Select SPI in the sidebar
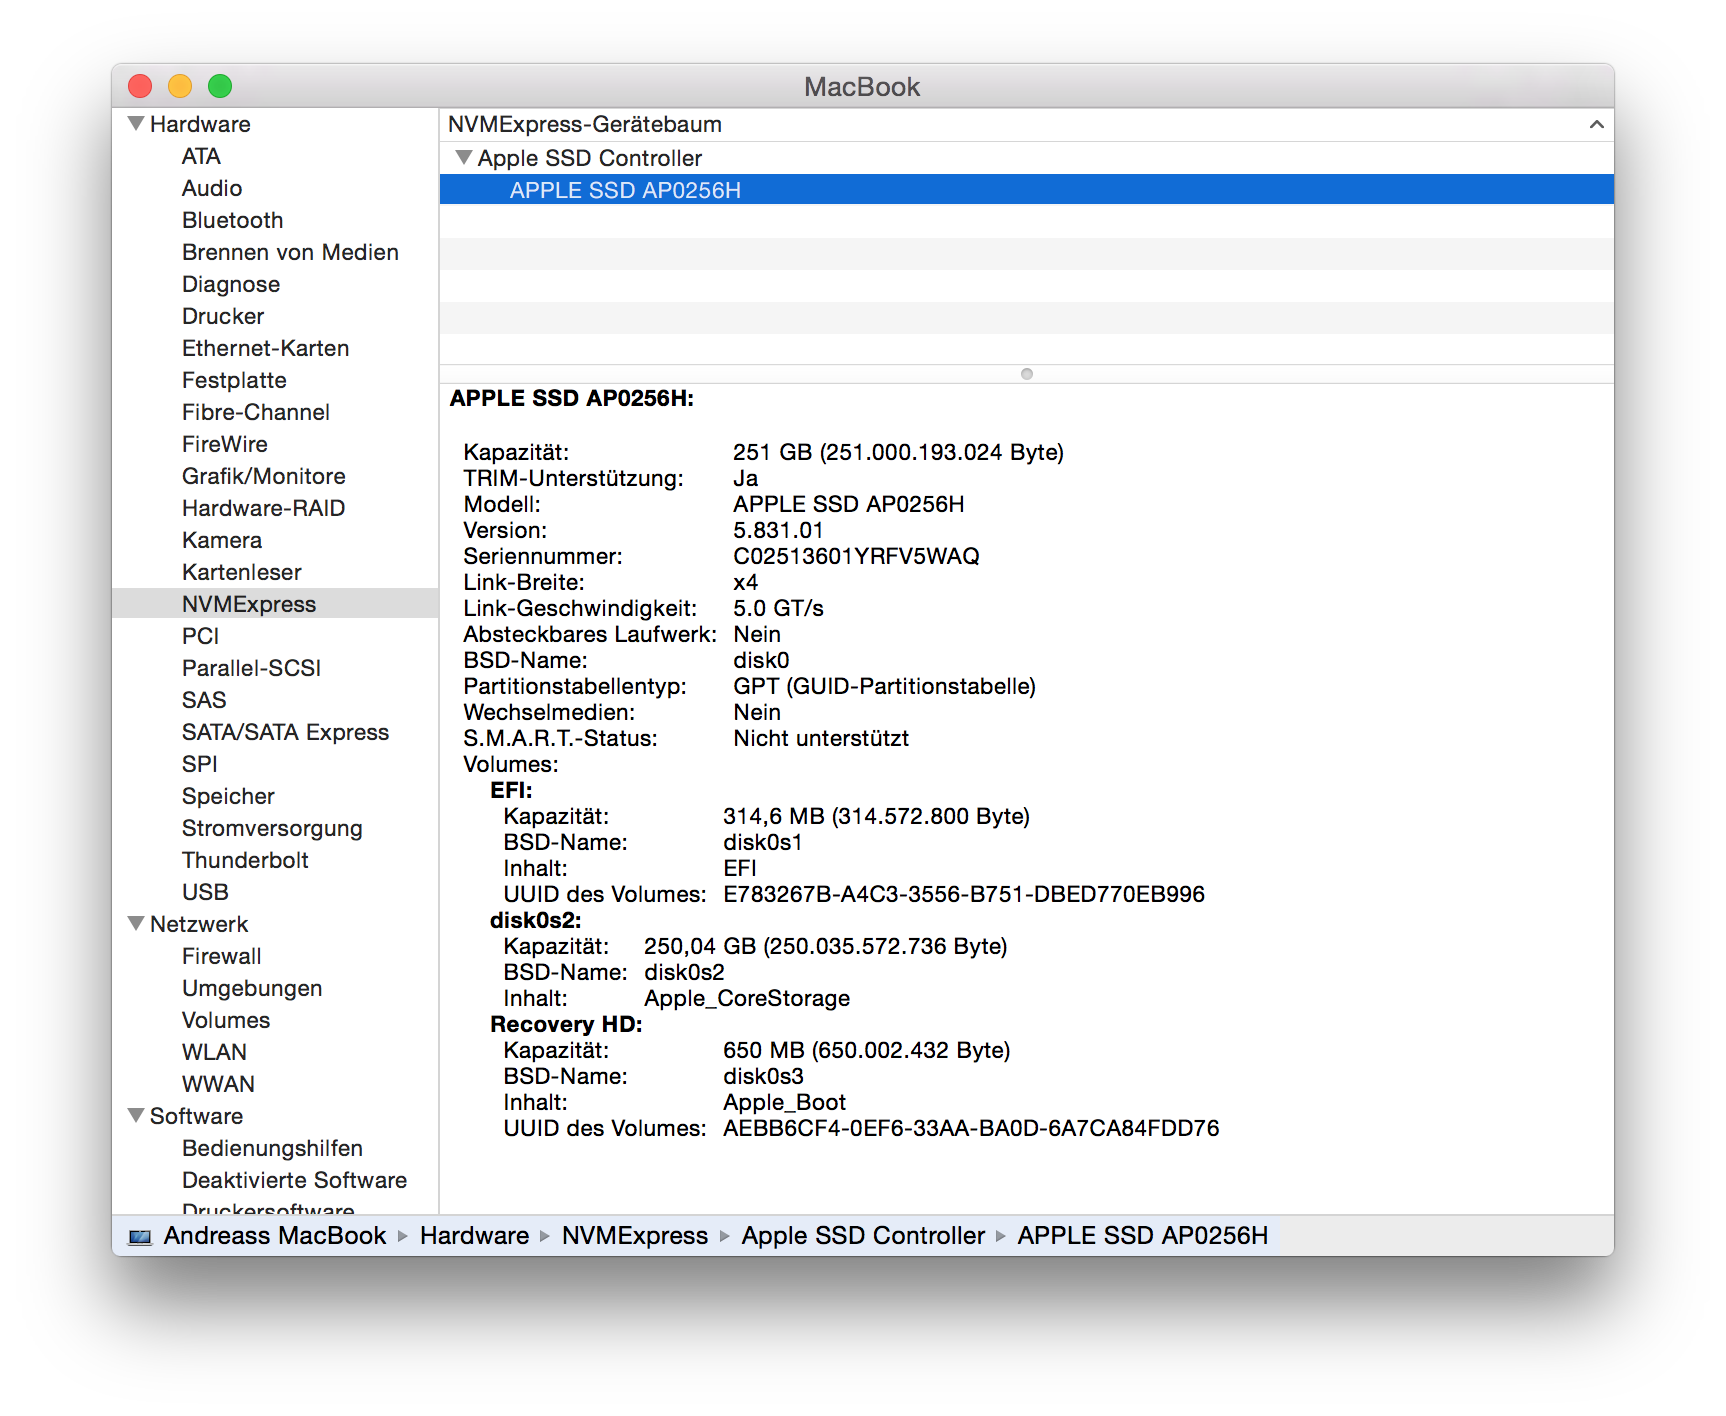 [x=199, y=764]
